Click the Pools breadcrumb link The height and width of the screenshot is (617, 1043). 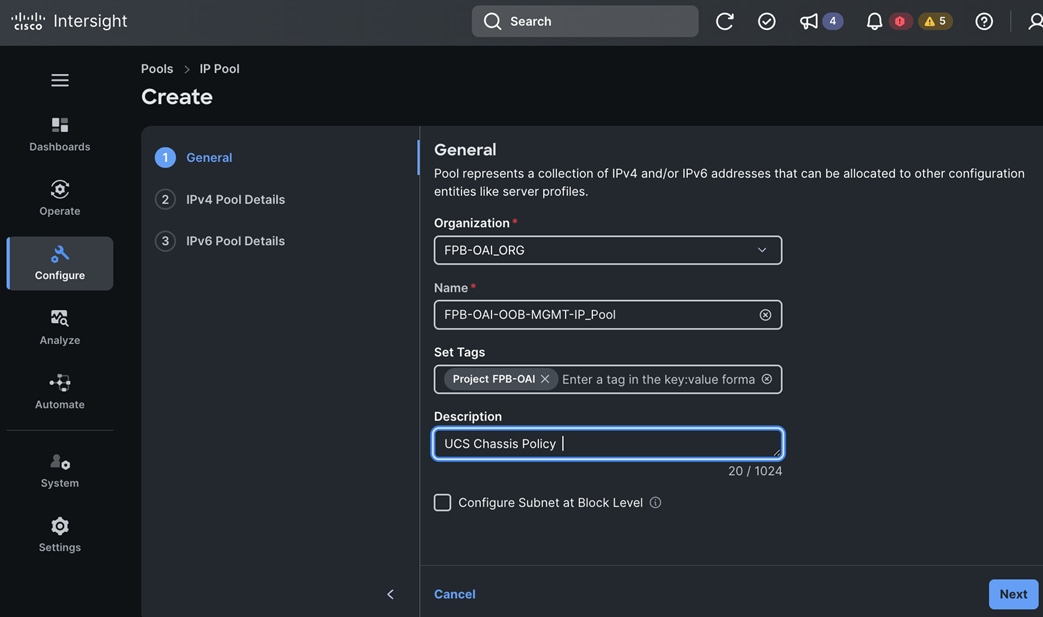click(x=157, y=68)
